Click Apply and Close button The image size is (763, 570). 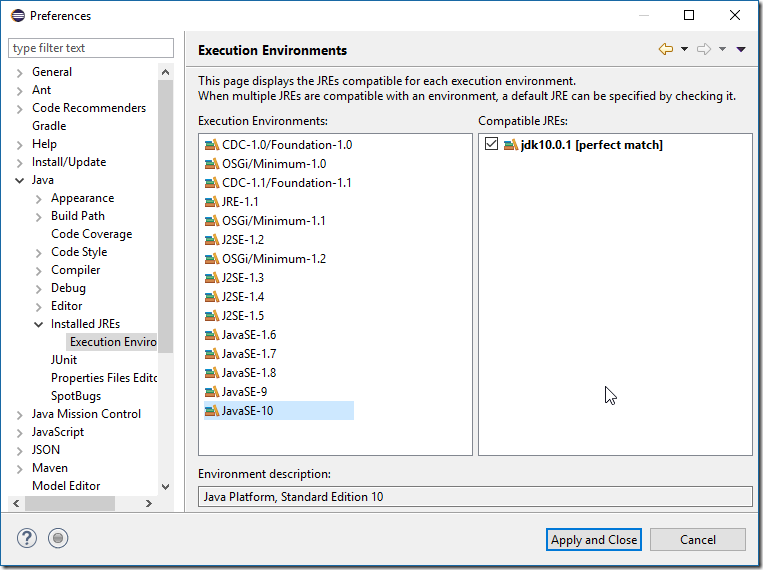click(594, 540)
